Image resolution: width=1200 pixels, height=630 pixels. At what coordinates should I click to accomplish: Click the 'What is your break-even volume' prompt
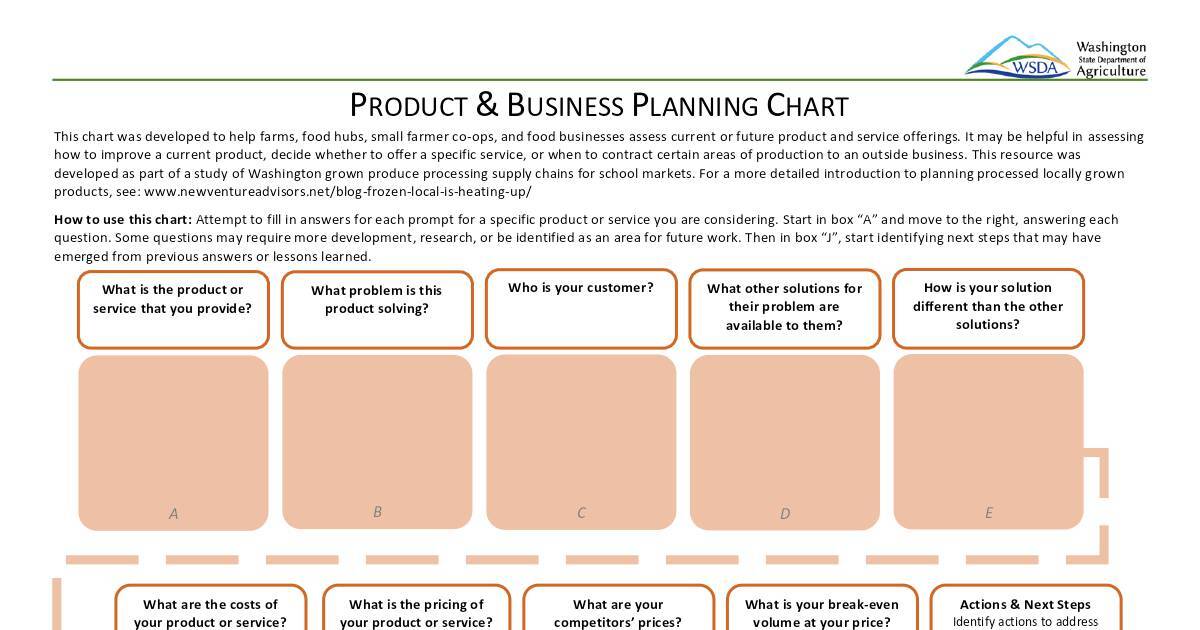[822, 608]
